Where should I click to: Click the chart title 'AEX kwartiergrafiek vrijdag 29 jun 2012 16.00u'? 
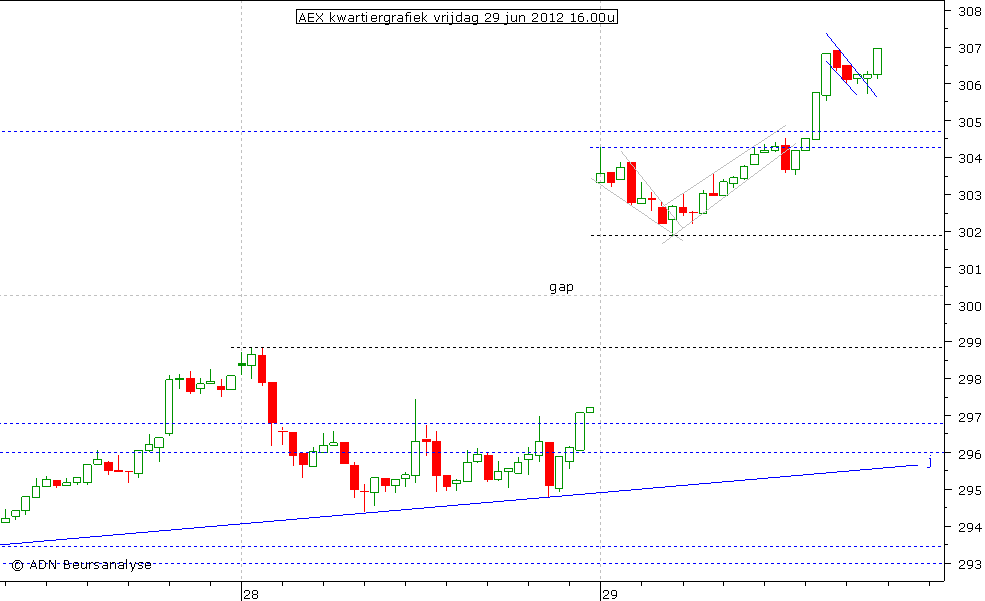[457, 17]
